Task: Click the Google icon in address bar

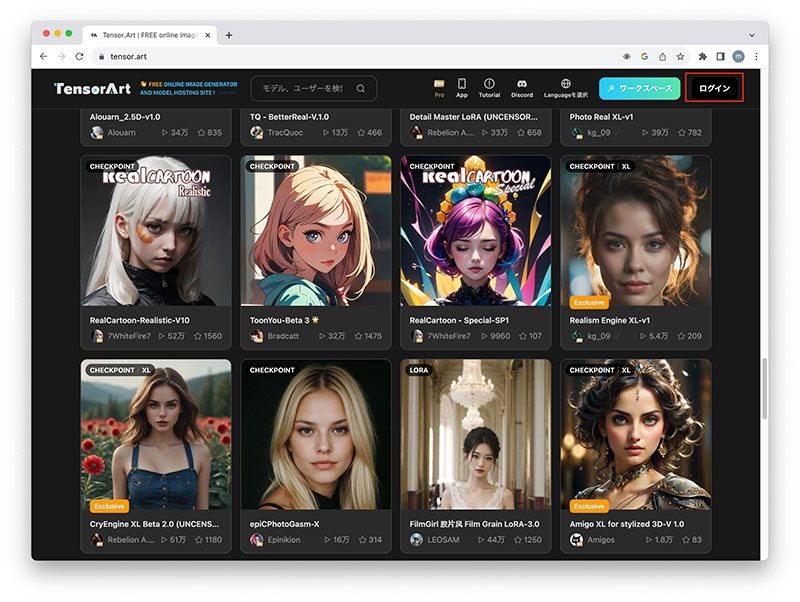Action: click(x=644, y=57)
